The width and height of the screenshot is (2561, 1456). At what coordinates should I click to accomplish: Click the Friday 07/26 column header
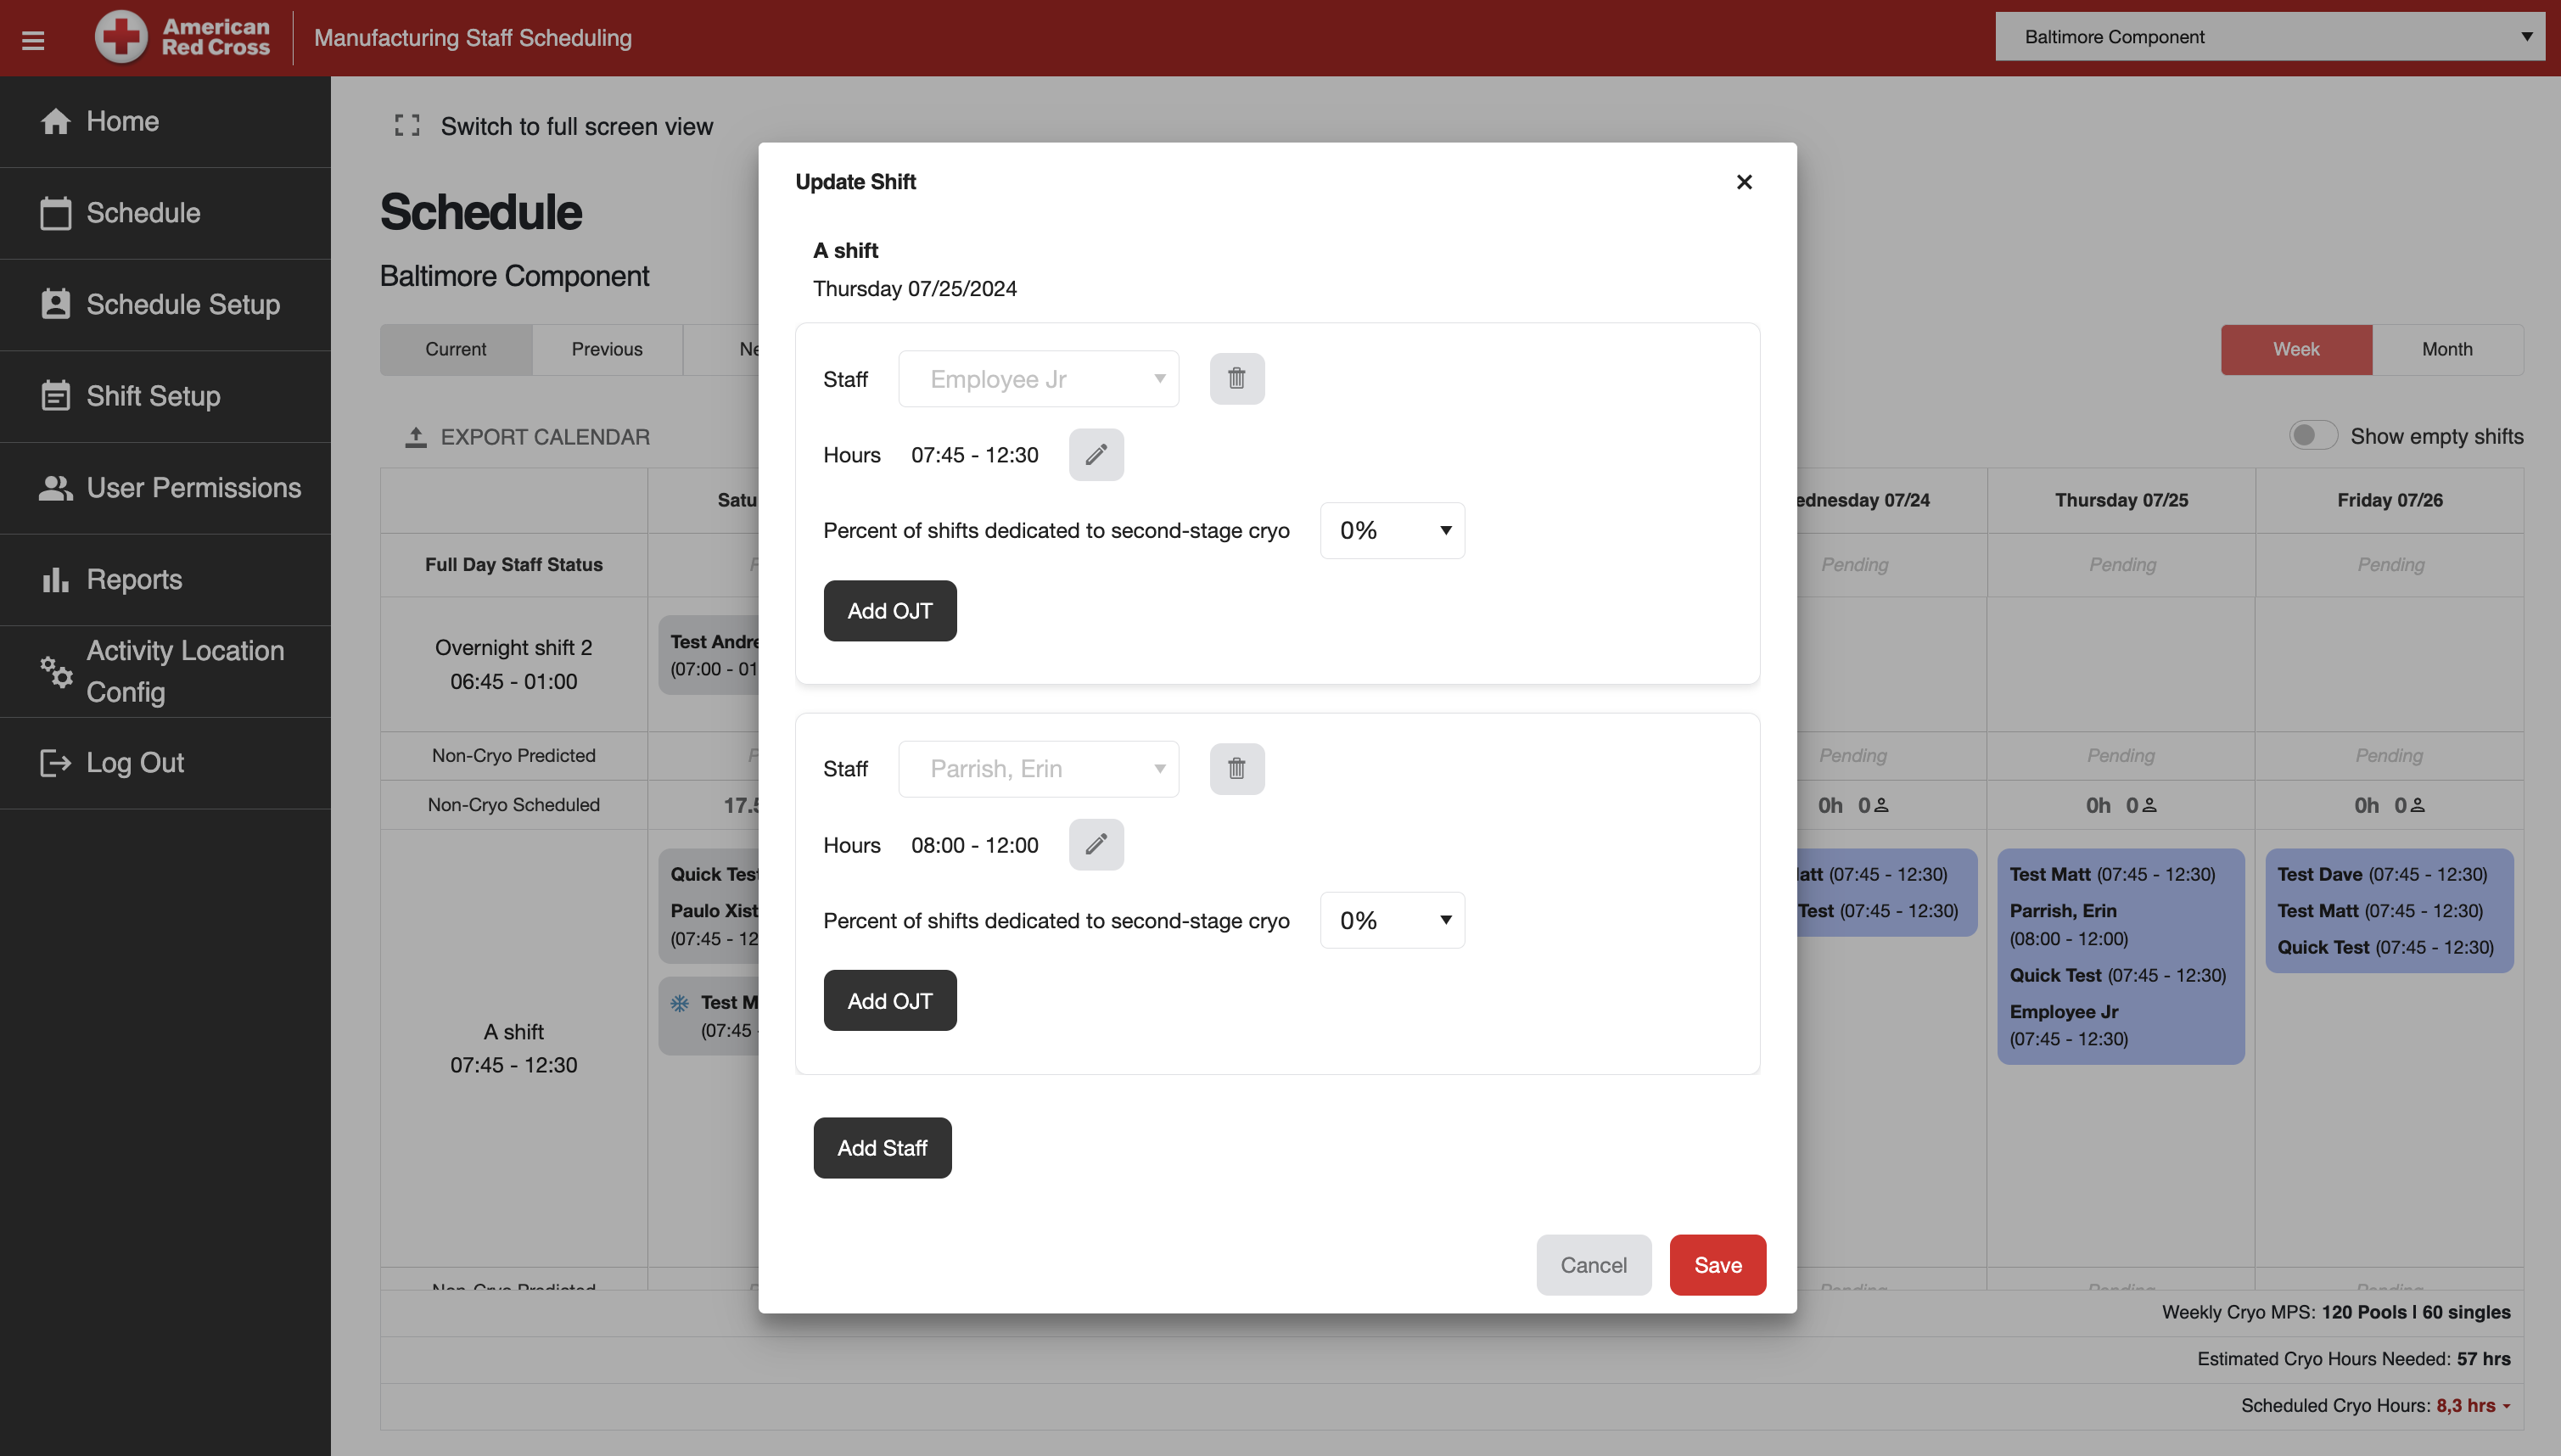2390,500
